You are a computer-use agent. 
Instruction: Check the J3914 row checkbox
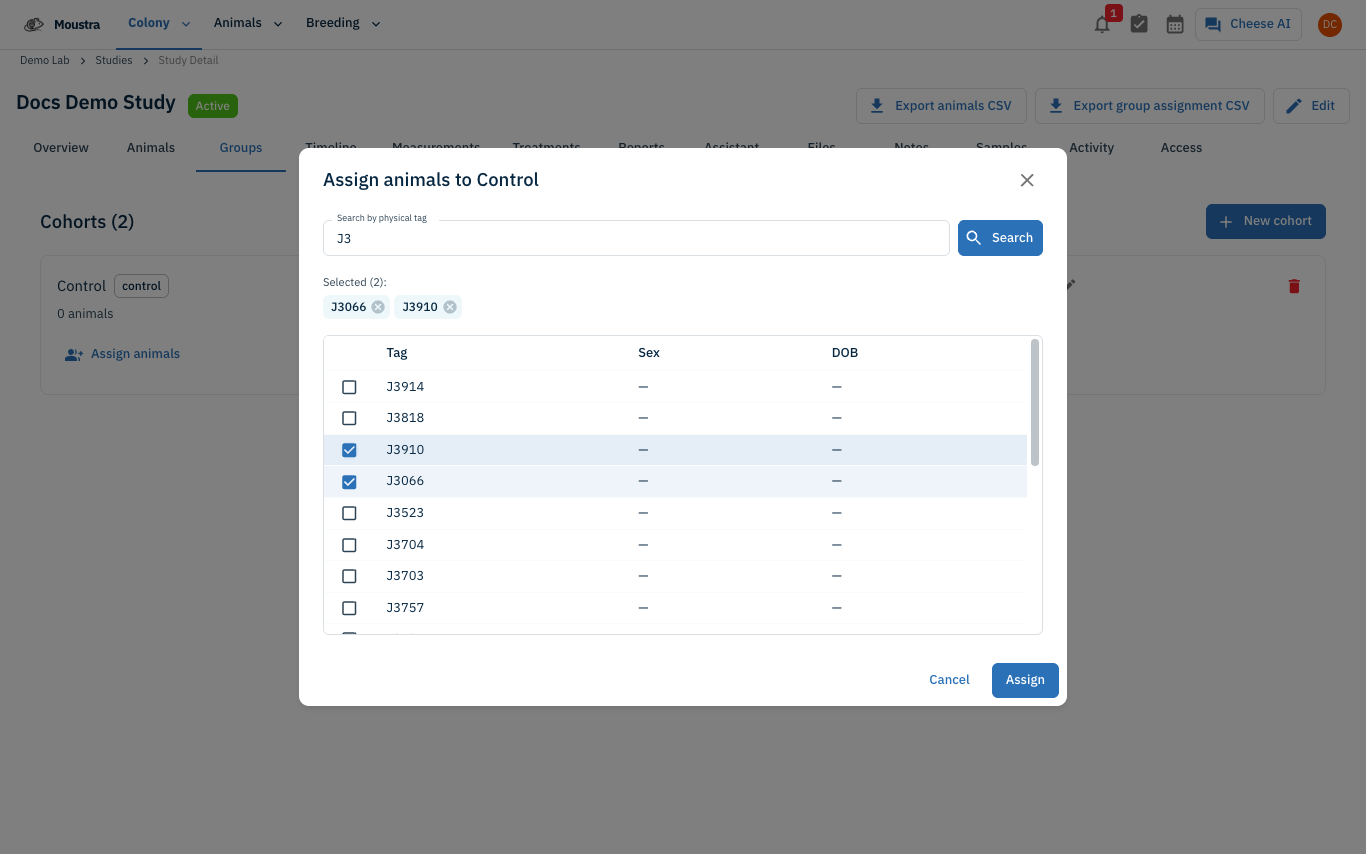click(x=349, y=387)
